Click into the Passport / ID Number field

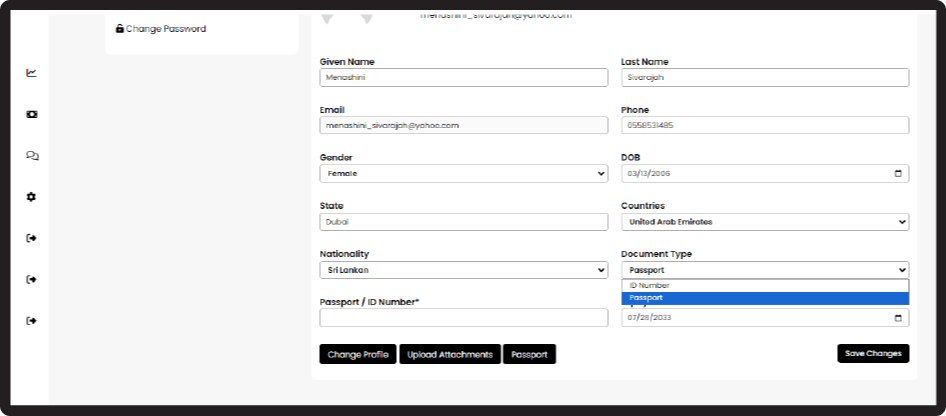click(463, 318)
